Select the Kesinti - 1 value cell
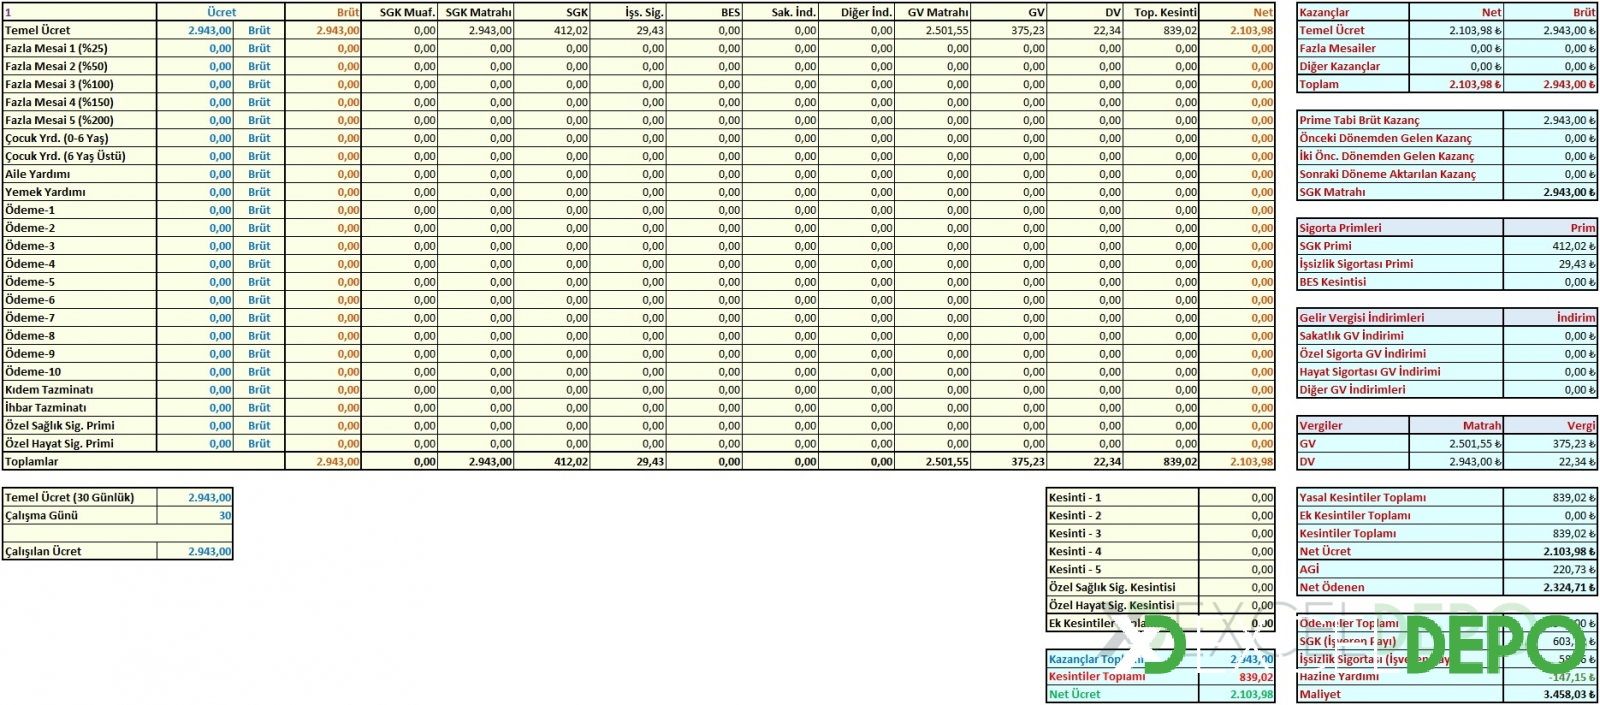 (x=1236, y=498)
